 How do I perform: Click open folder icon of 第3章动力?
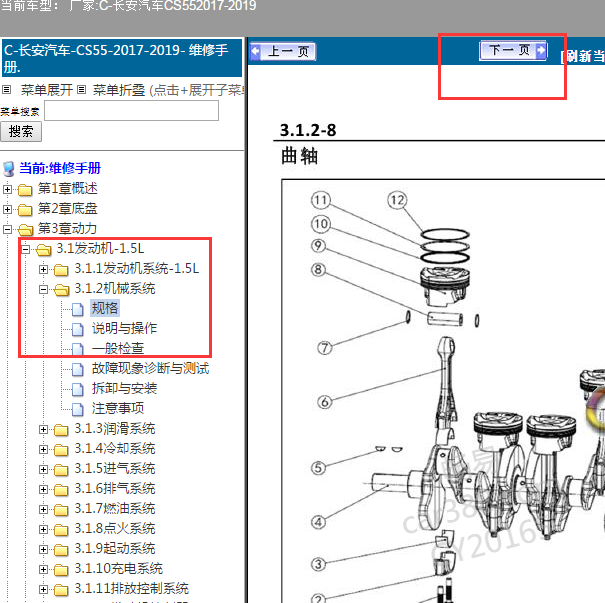[25, 230]
